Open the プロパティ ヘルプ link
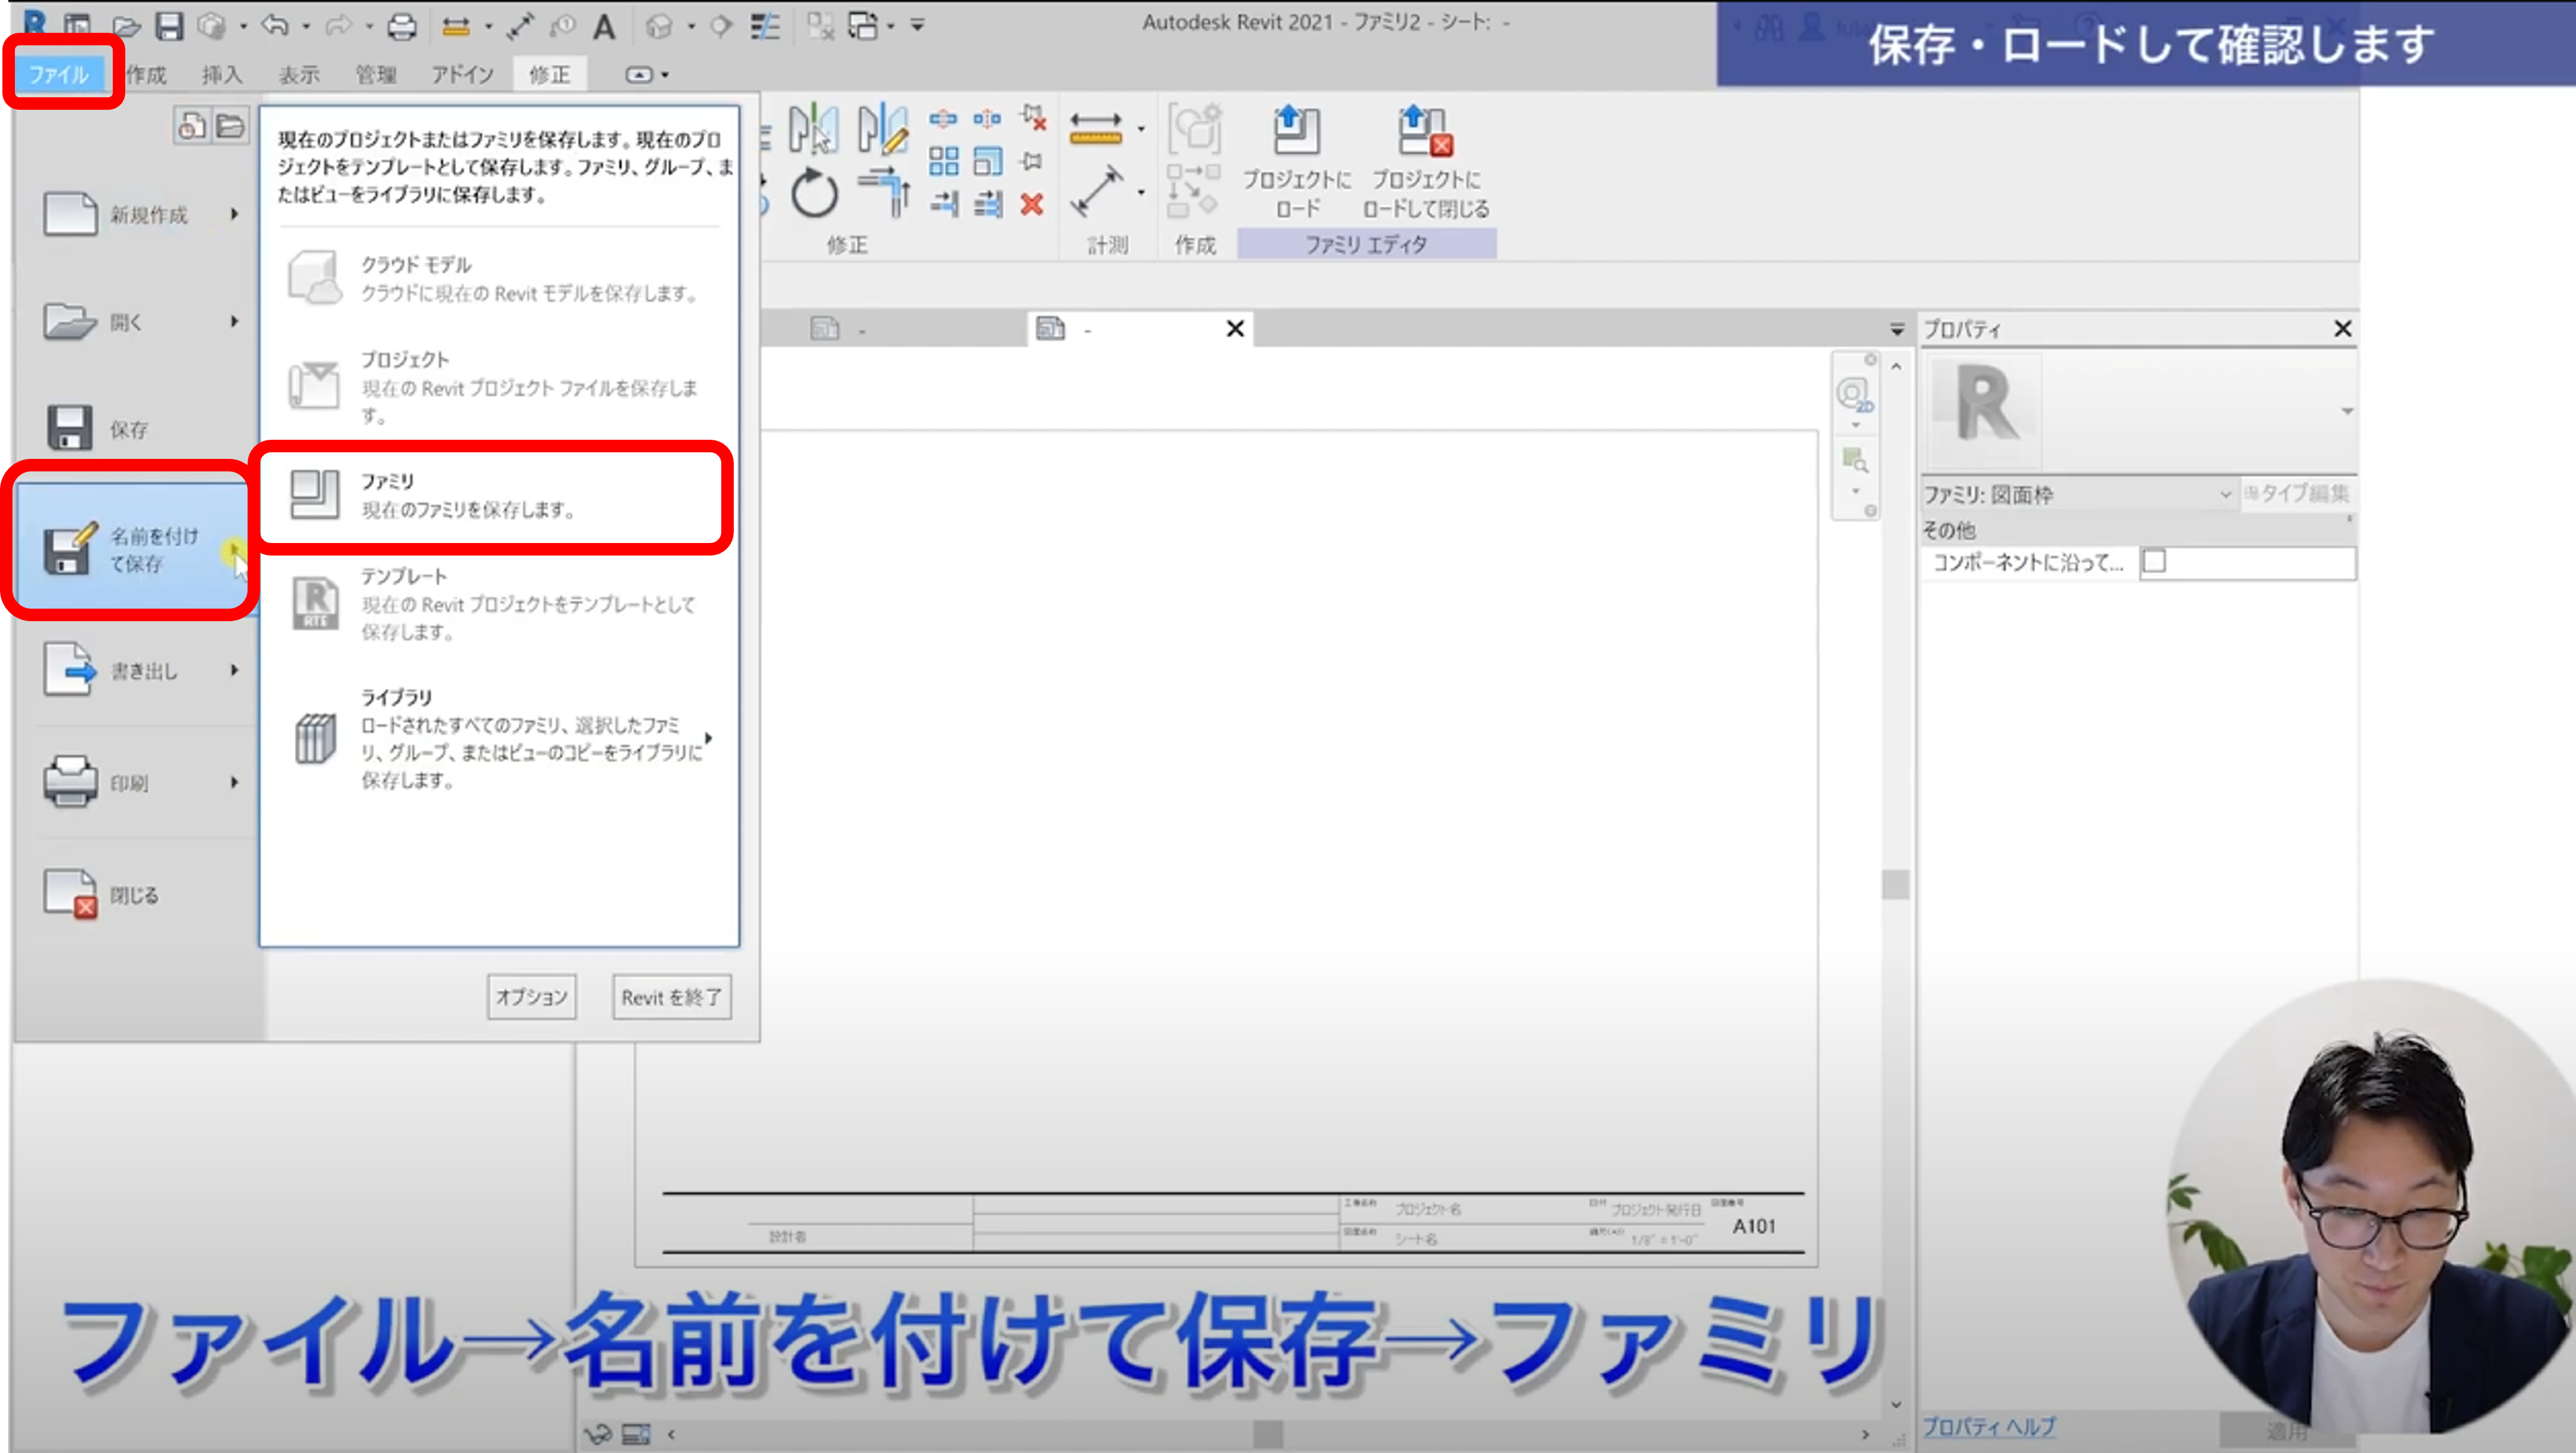2576x1453 pixels. [1988, 1426]
